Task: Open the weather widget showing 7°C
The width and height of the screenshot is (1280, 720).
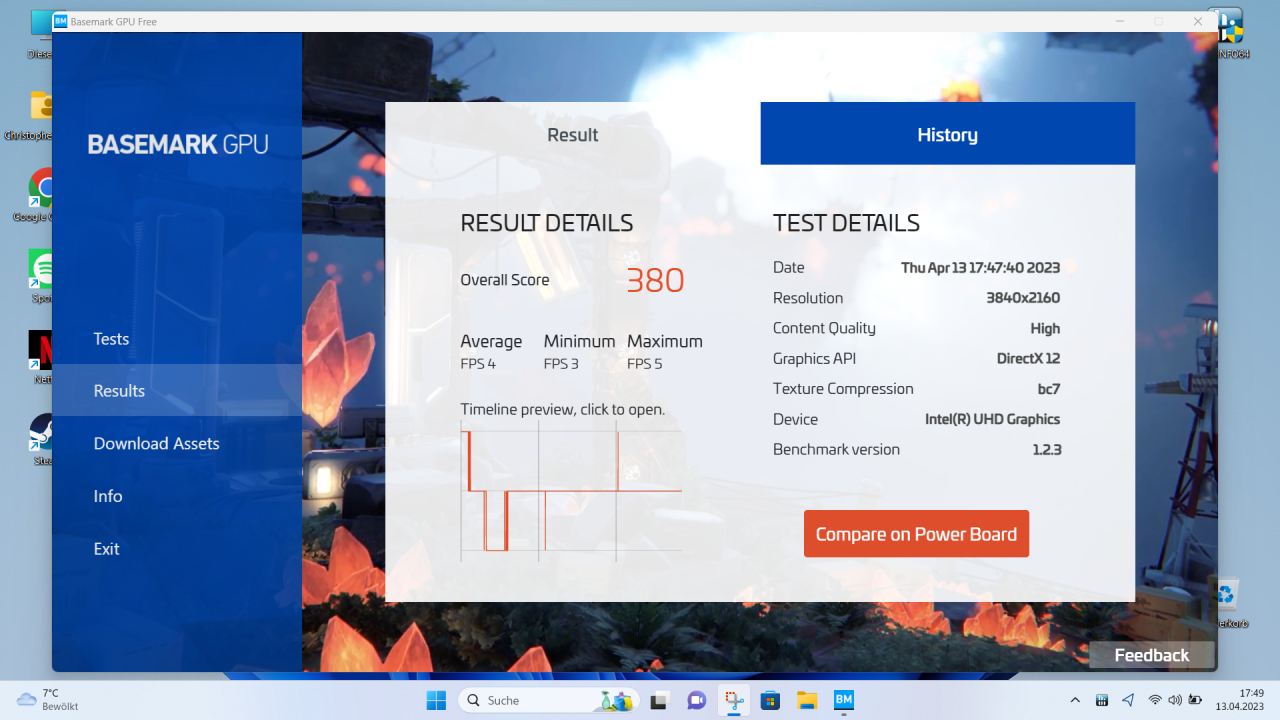Action: [x=48, y=700]
